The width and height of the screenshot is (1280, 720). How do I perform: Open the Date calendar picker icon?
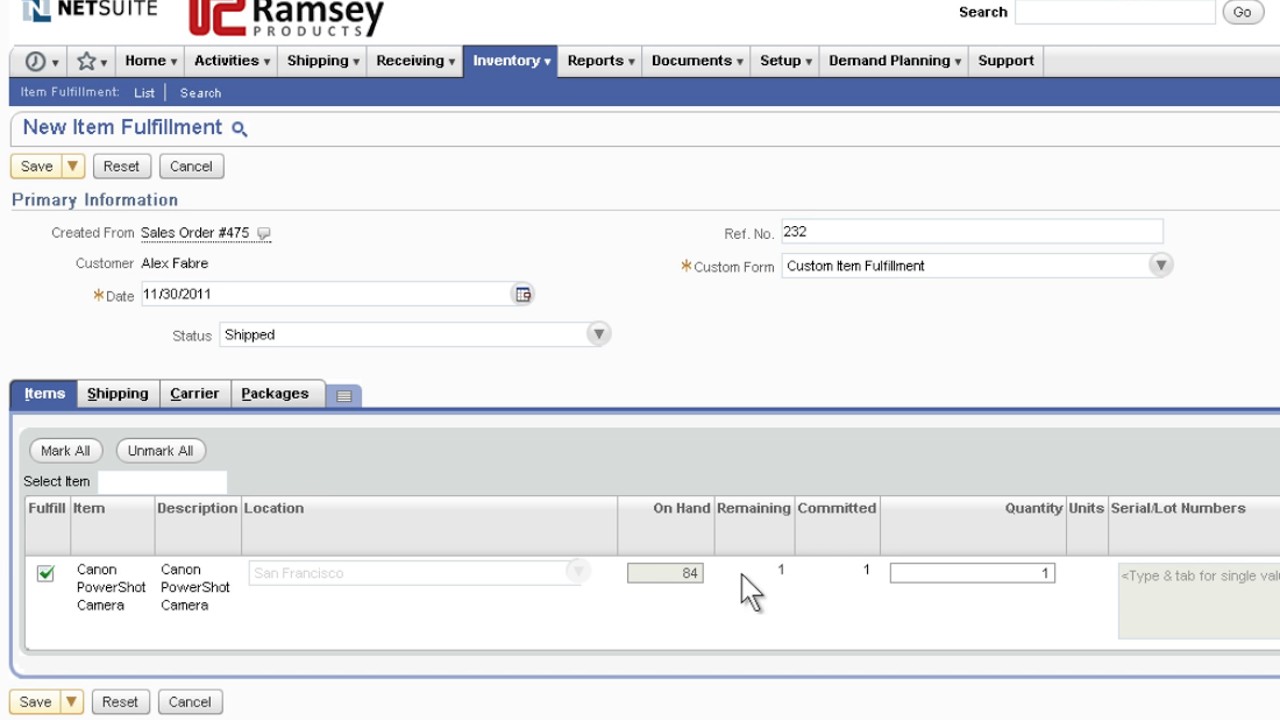pyautogui.click(x=523, y=294)
